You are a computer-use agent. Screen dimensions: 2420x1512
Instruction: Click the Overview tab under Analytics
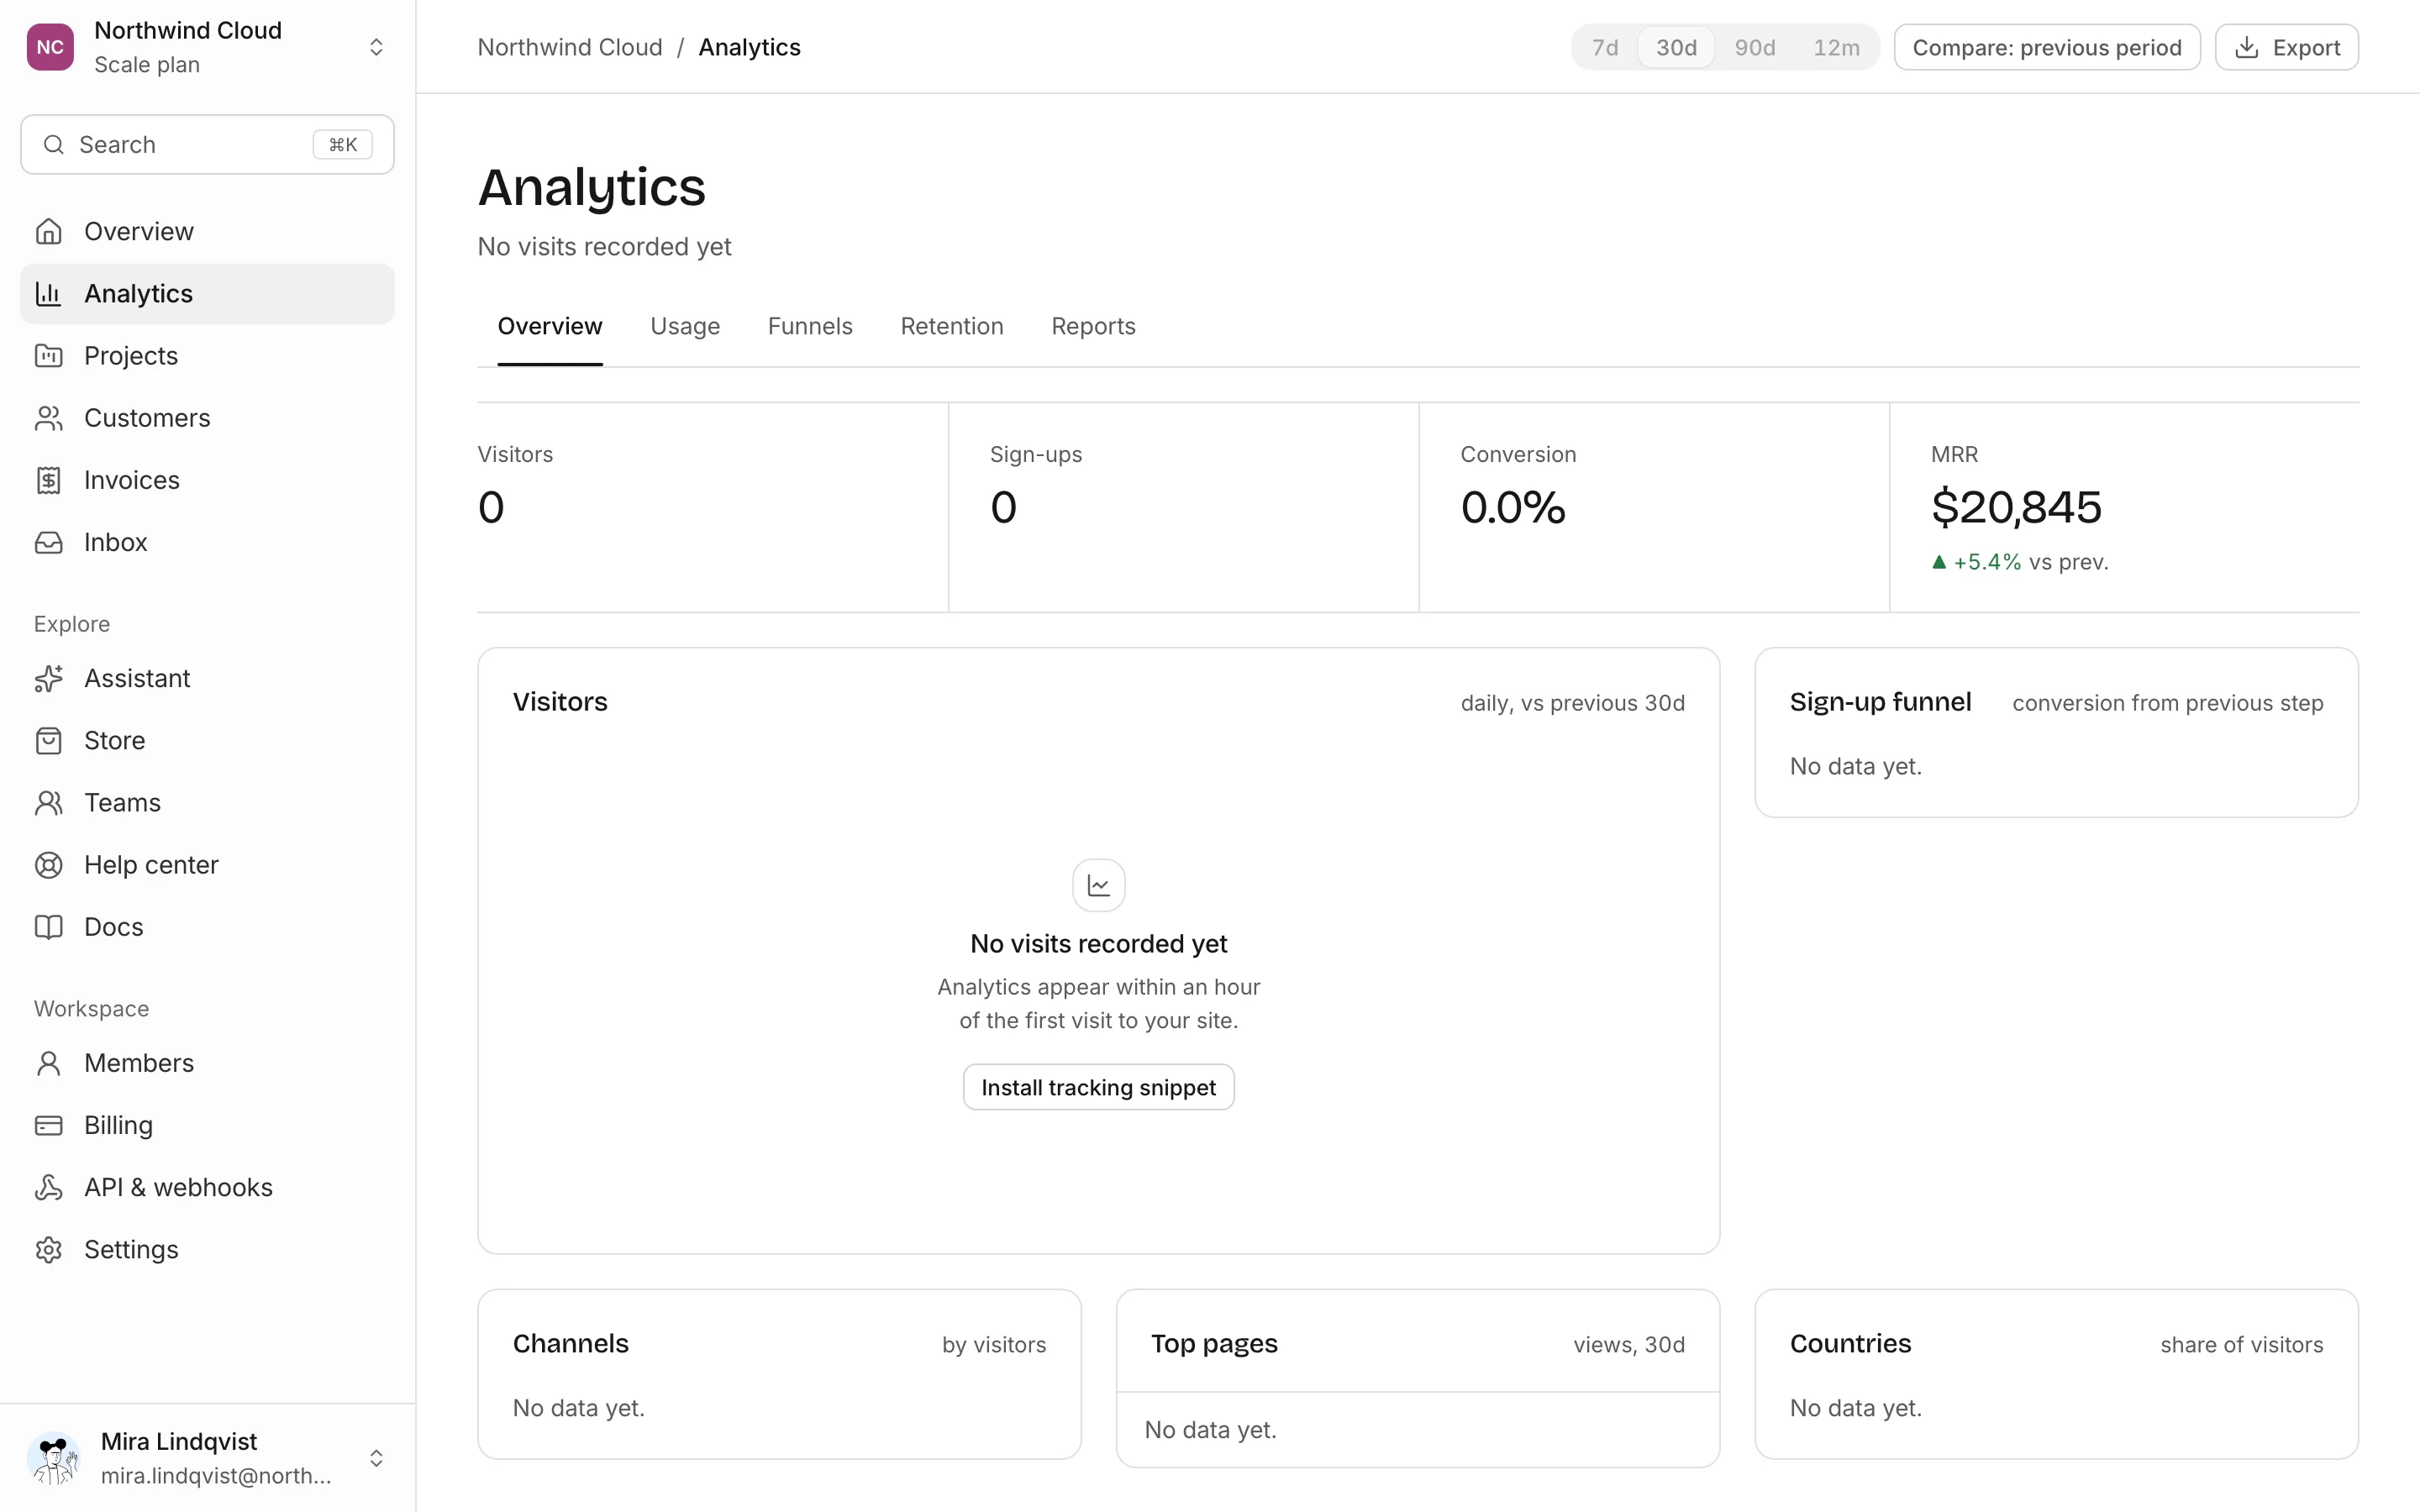(x=550, y=326)
